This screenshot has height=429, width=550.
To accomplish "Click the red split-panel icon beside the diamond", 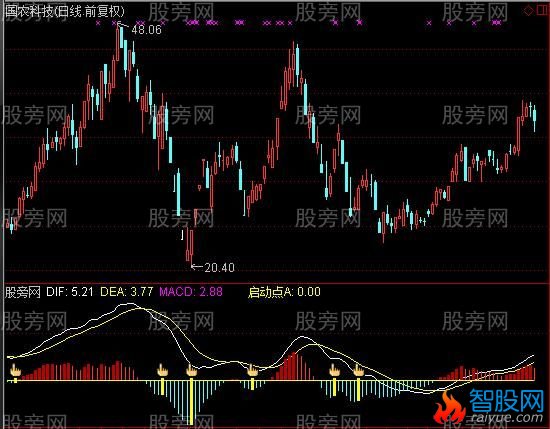I will [543, 11].
